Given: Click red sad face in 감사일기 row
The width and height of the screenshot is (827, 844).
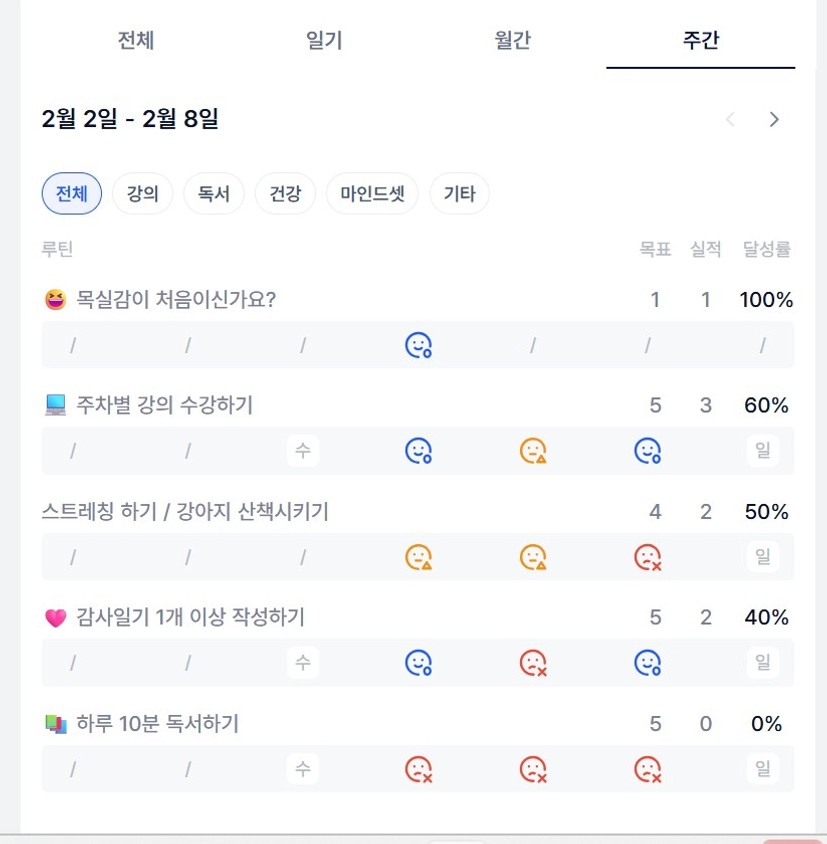Looking at the screenshot, I should coord(533,662).
